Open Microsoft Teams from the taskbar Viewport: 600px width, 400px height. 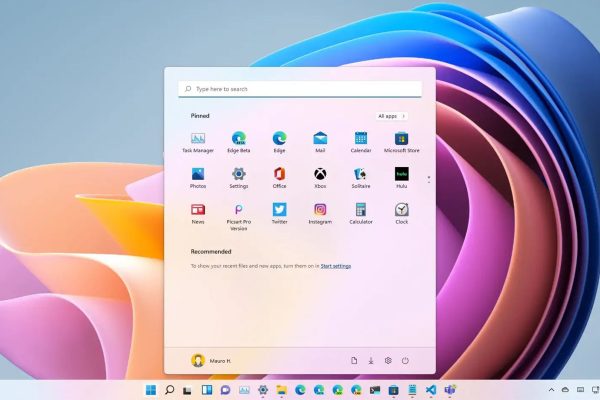[x=450, y=390]
